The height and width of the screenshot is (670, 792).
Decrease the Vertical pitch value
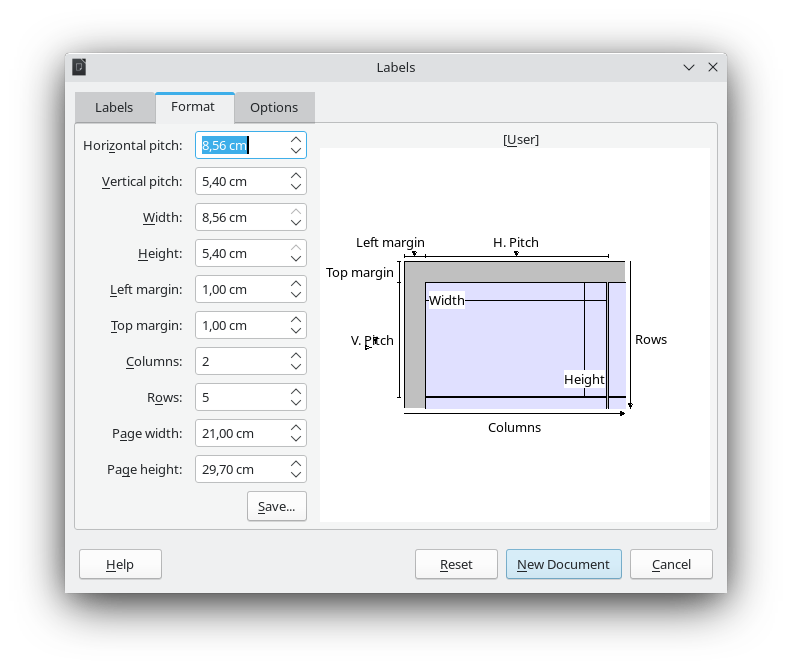pos(296,187)
